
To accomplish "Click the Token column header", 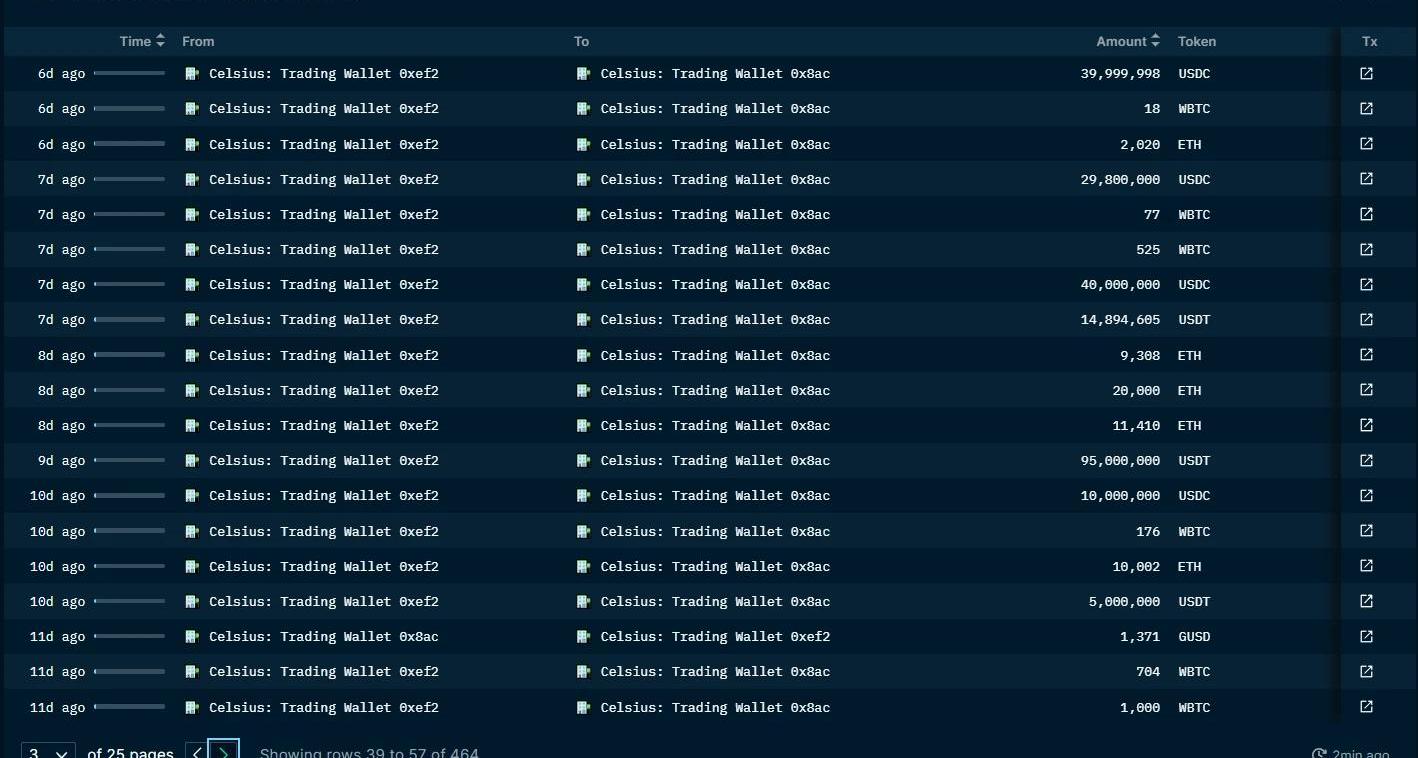I will [x=1196, y=41].
